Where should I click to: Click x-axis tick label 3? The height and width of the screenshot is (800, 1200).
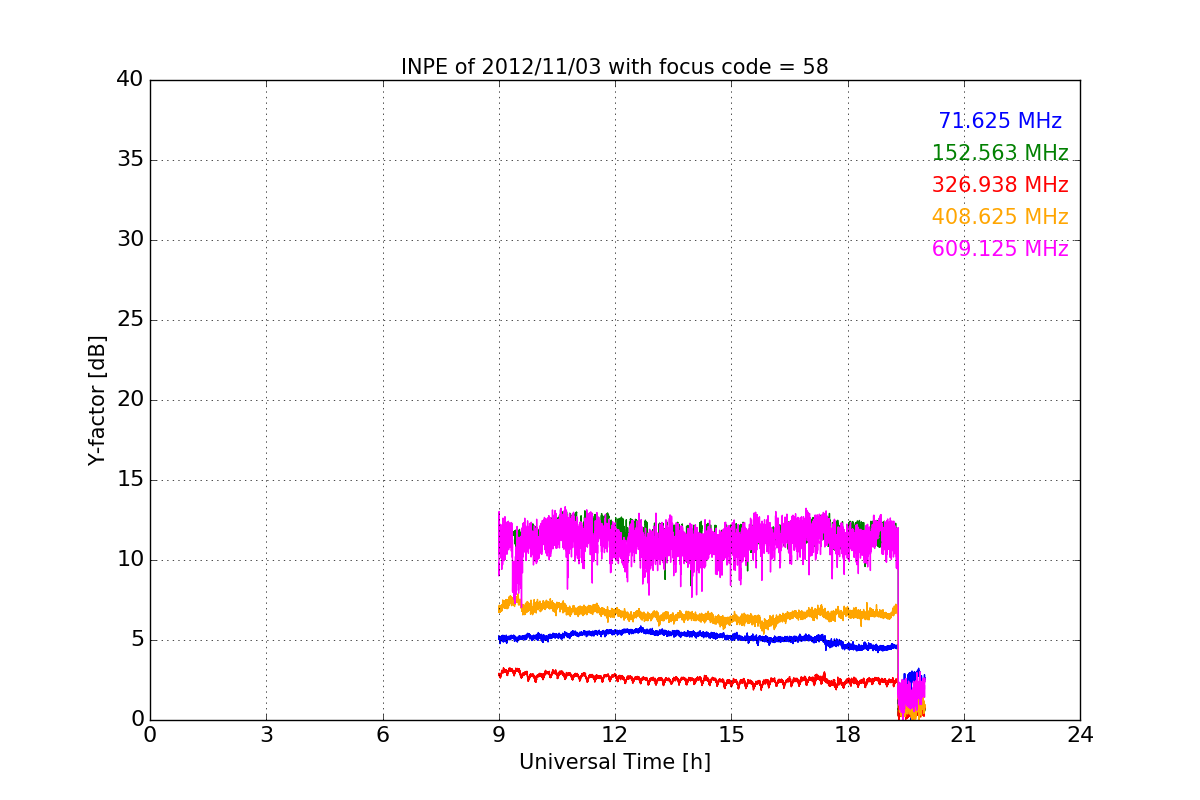[x=266, y=735]
